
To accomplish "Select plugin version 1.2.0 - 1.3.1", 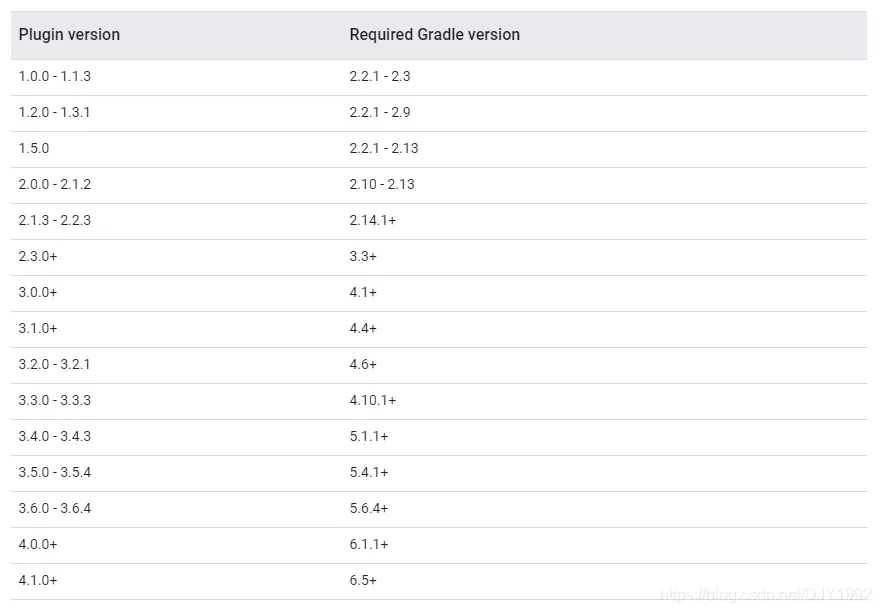I will (54, 113).
